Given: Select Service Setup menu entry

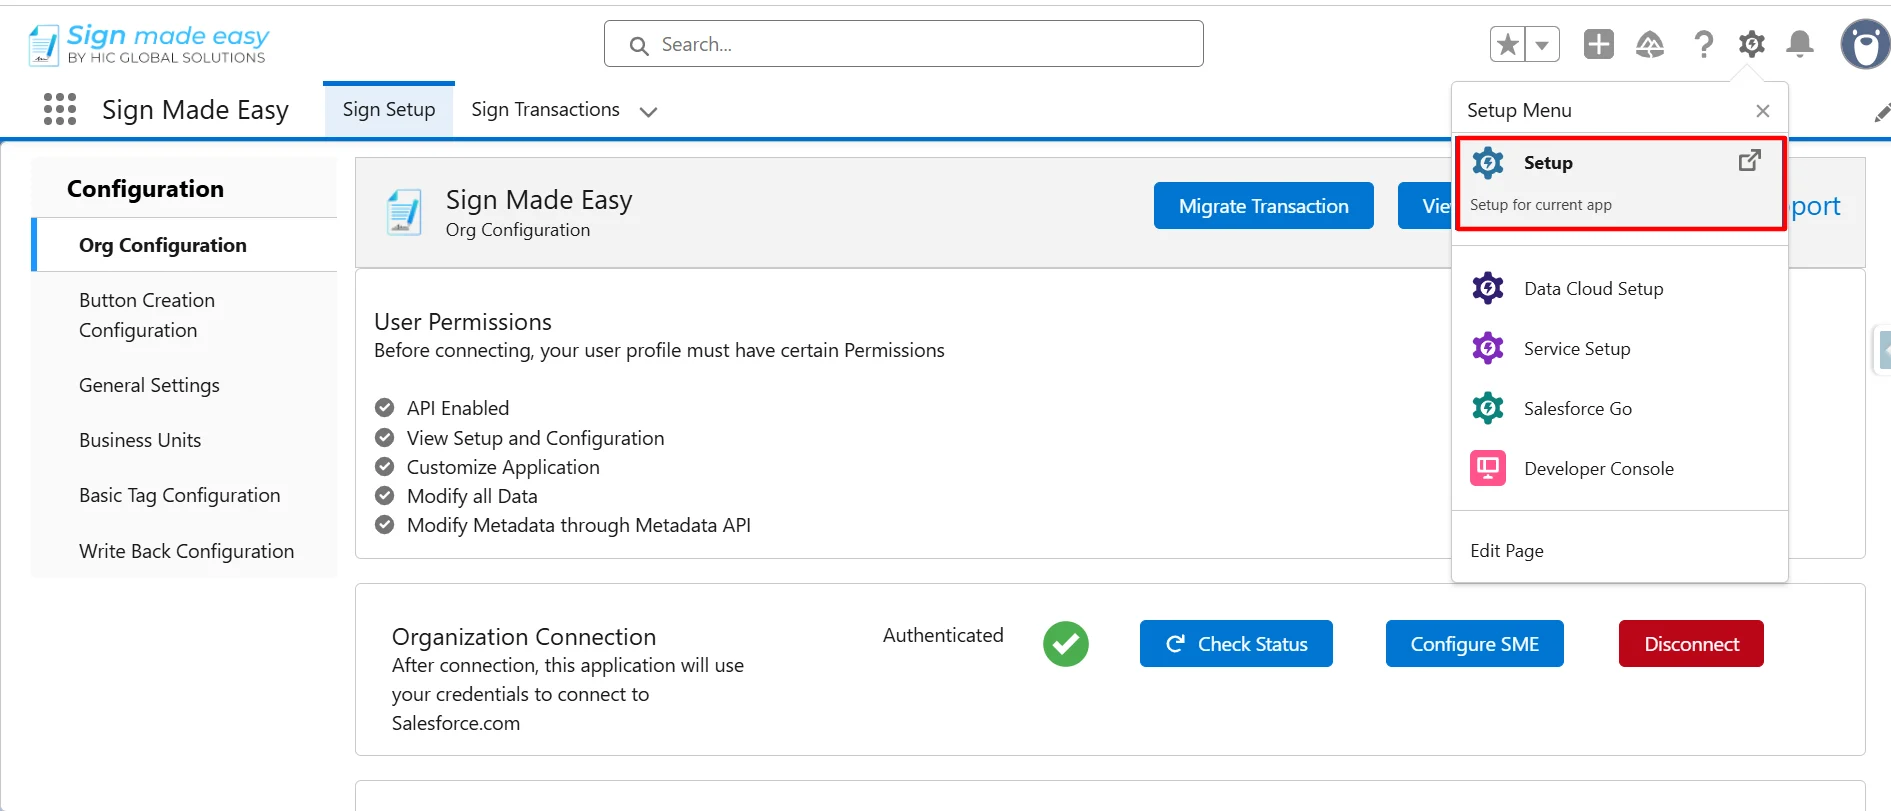Looking at the screenshot, I should [1619, 349].
